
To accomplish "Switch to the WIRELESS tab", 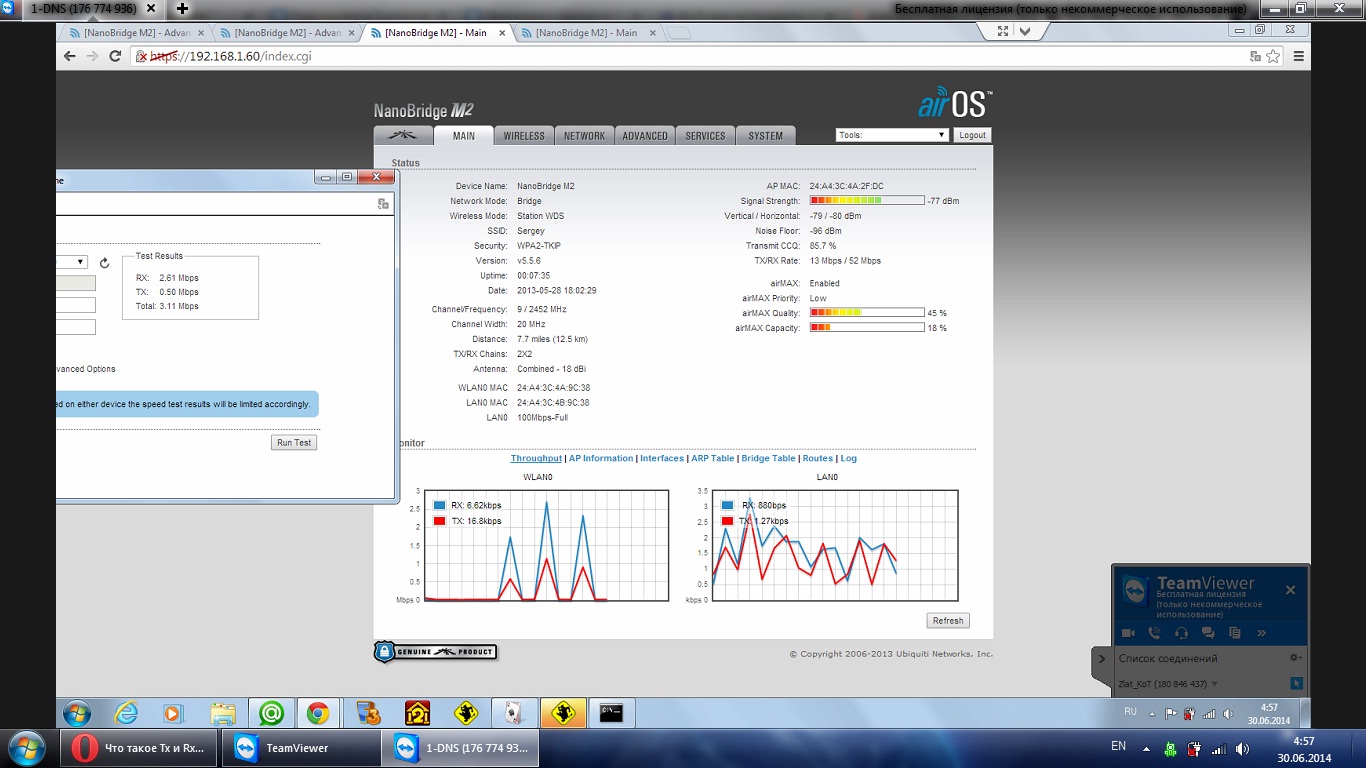I will [x=524, y=136].
